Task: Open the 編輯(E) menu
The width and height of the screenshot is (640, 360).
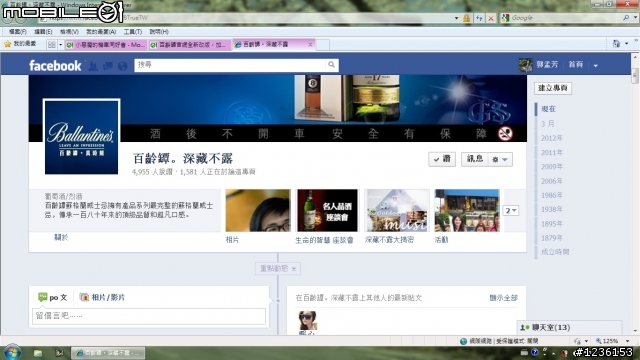Action: [x=43, y=32]
